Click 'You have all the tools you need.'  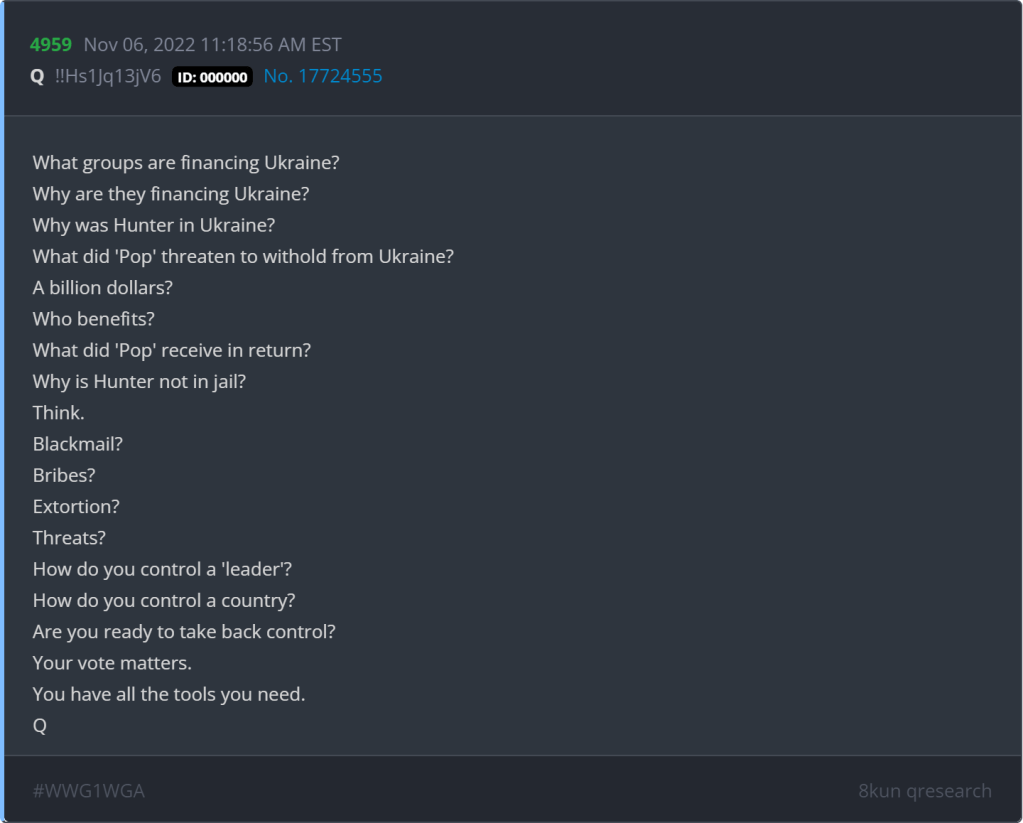click(168, 694)
